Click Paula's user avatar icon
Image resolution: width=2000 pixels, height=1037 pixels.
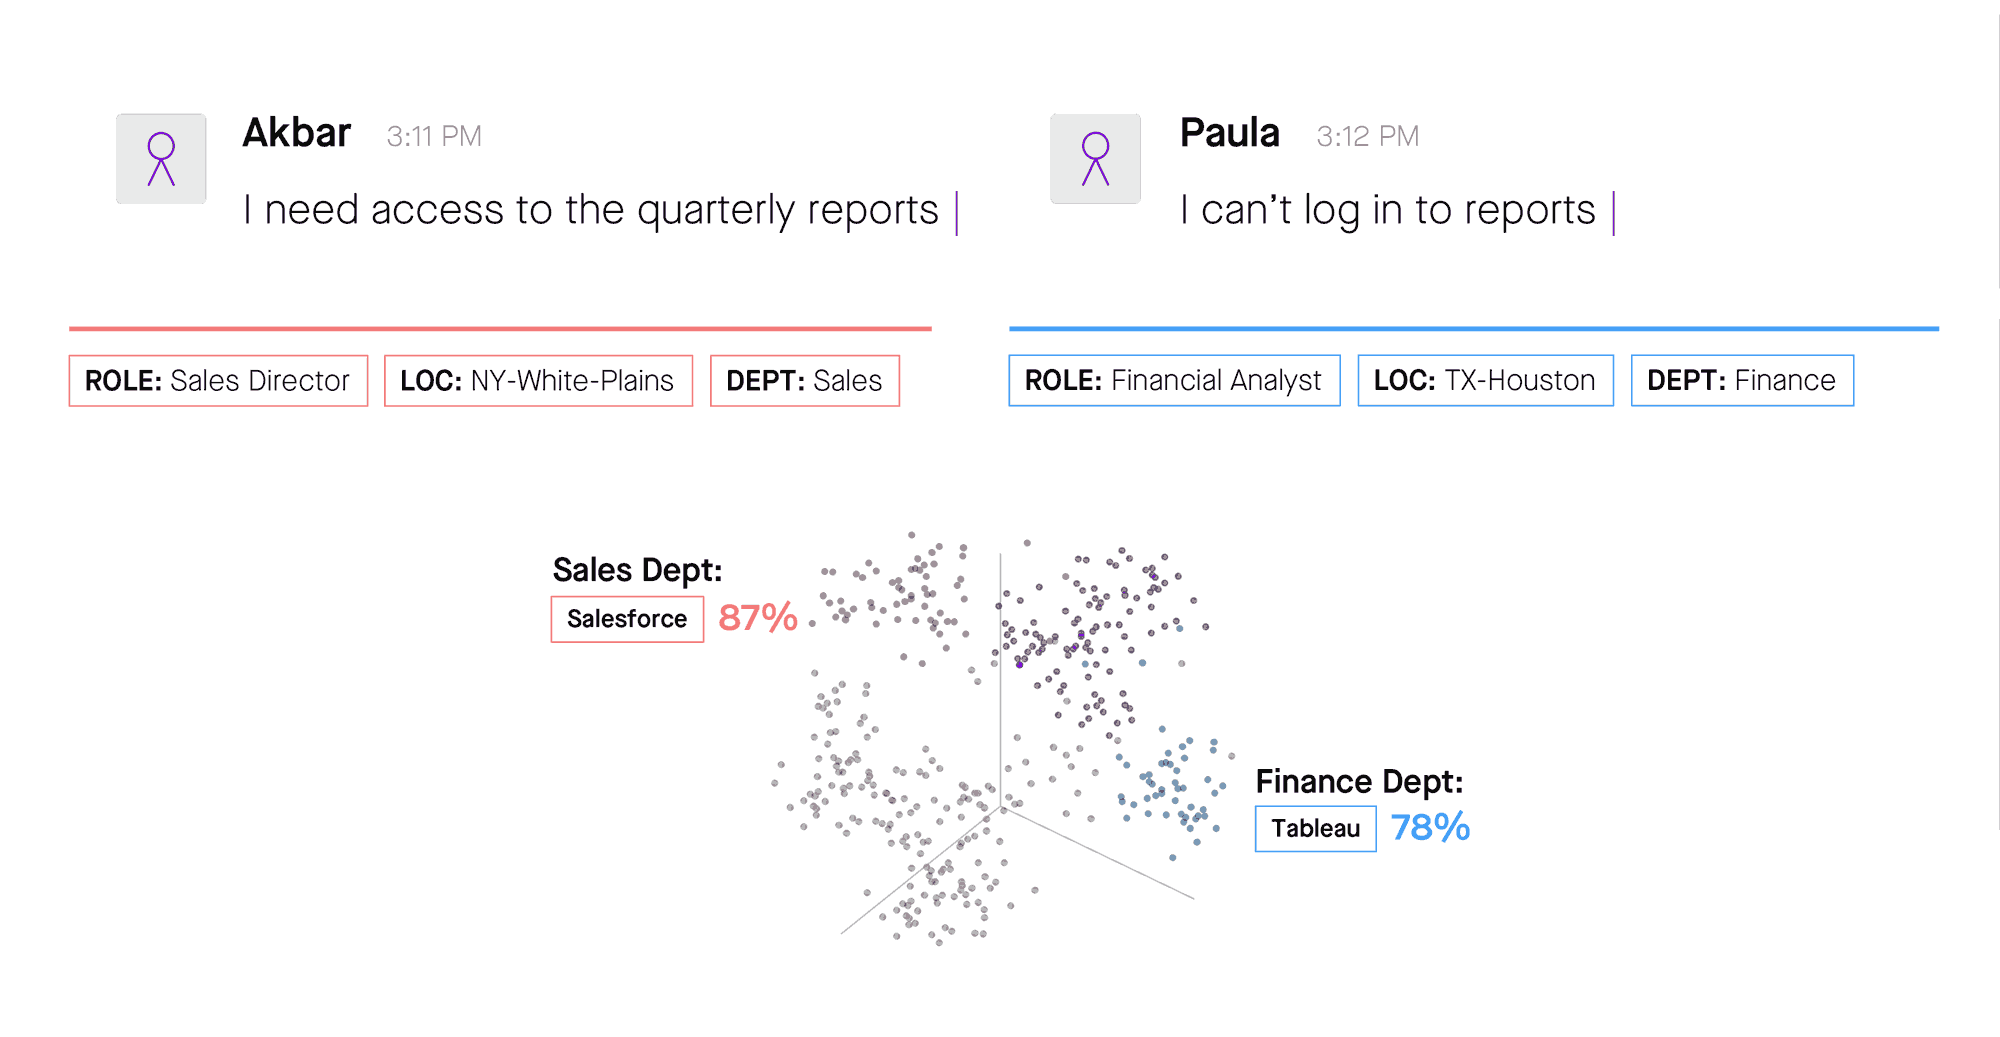(1095, 159)
